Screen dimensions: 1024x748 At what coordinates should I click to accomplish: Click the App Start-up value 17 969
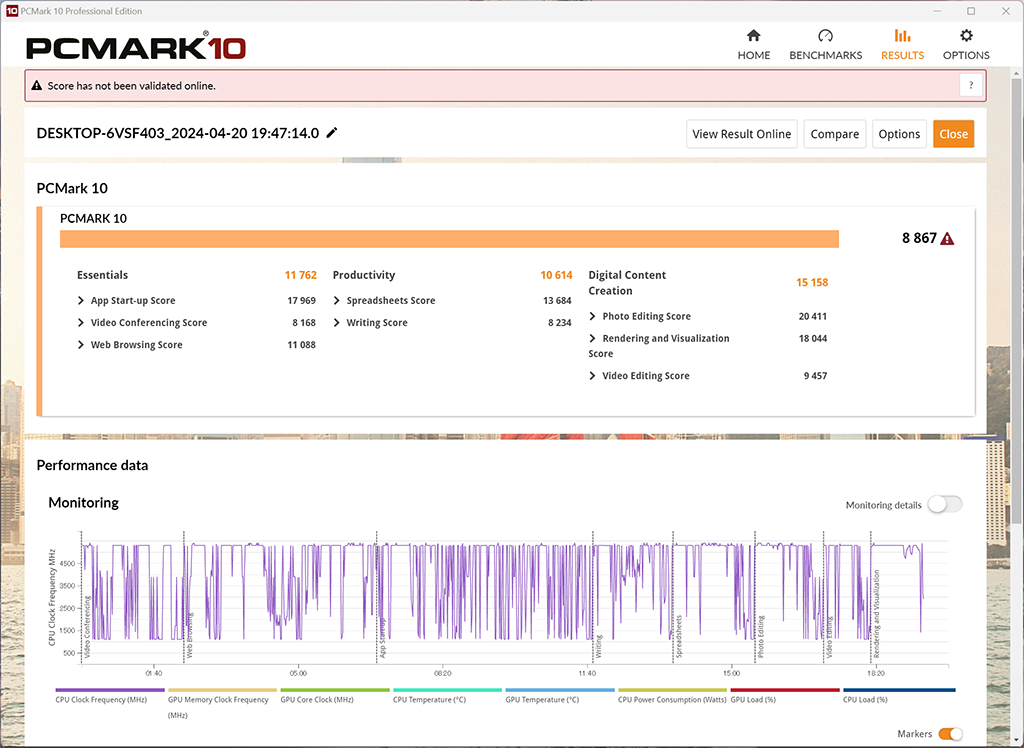[x=301, y=301]
